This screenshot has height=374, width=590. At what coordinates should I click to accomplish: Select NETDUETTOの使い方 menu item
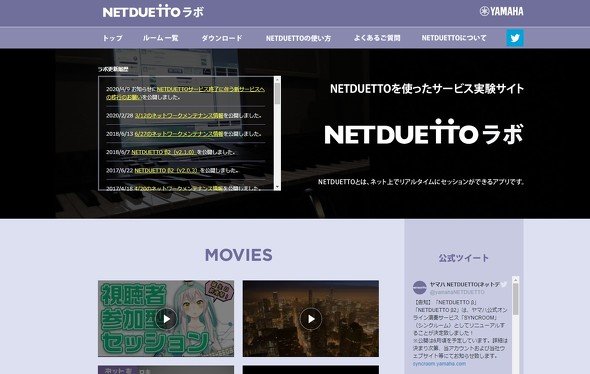[298, 38]
